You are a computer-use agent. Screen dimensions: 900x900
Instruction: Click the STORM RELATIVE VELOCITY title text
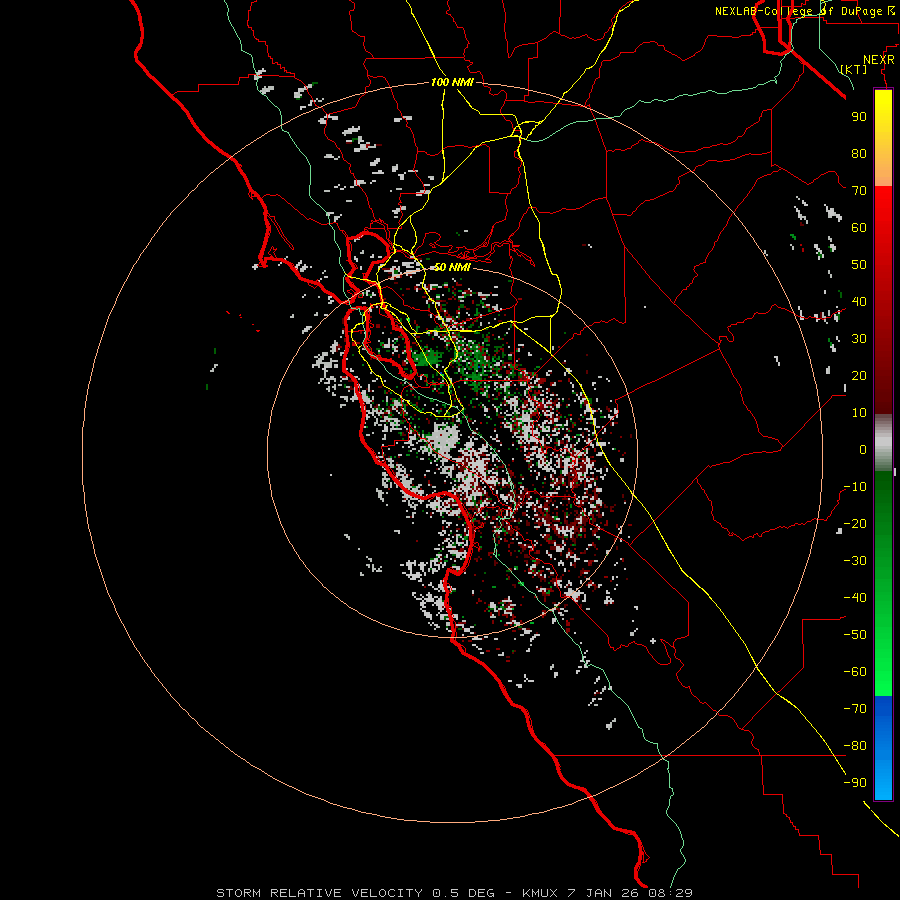click(x=320, y=893)
